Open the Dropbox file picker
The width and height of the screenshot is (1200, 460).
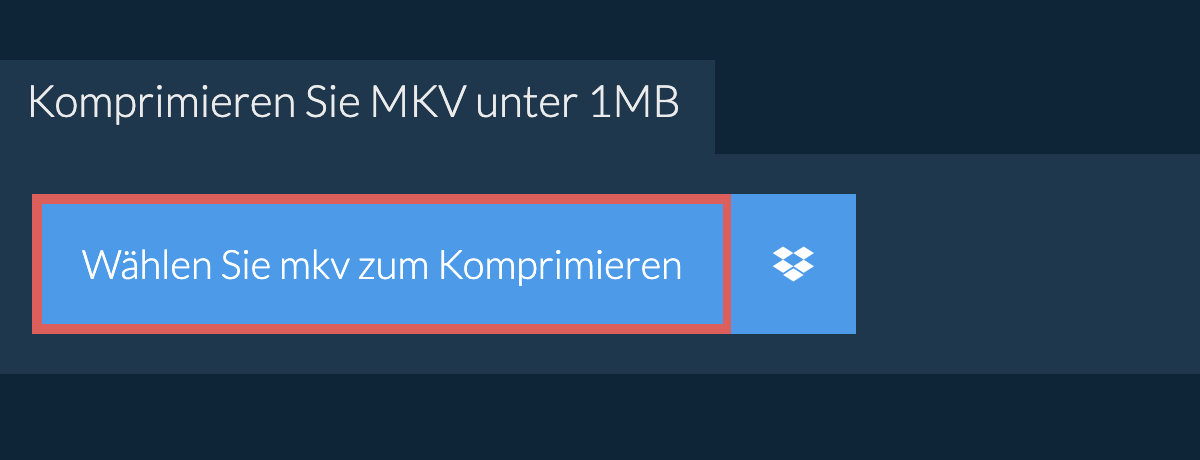[x=793, y=264]
